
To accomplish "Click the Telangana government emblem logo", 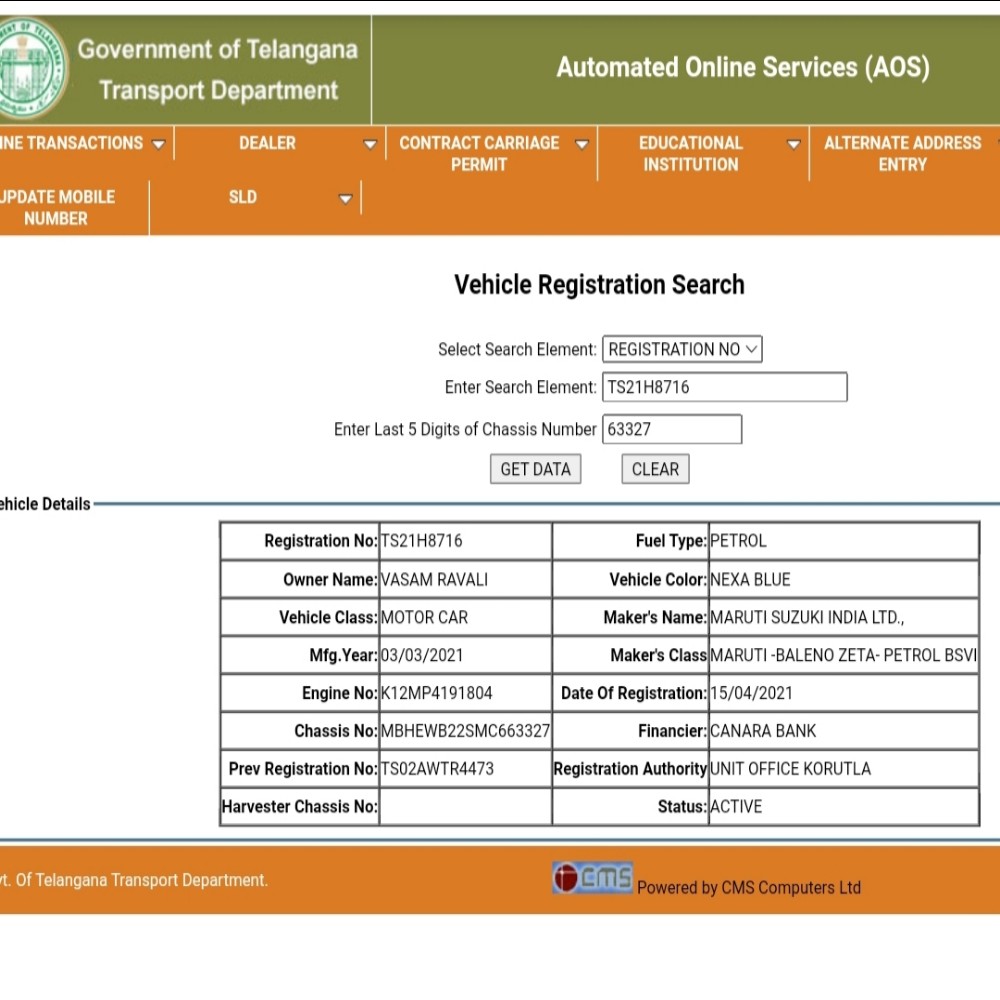I will click(32, 68).
